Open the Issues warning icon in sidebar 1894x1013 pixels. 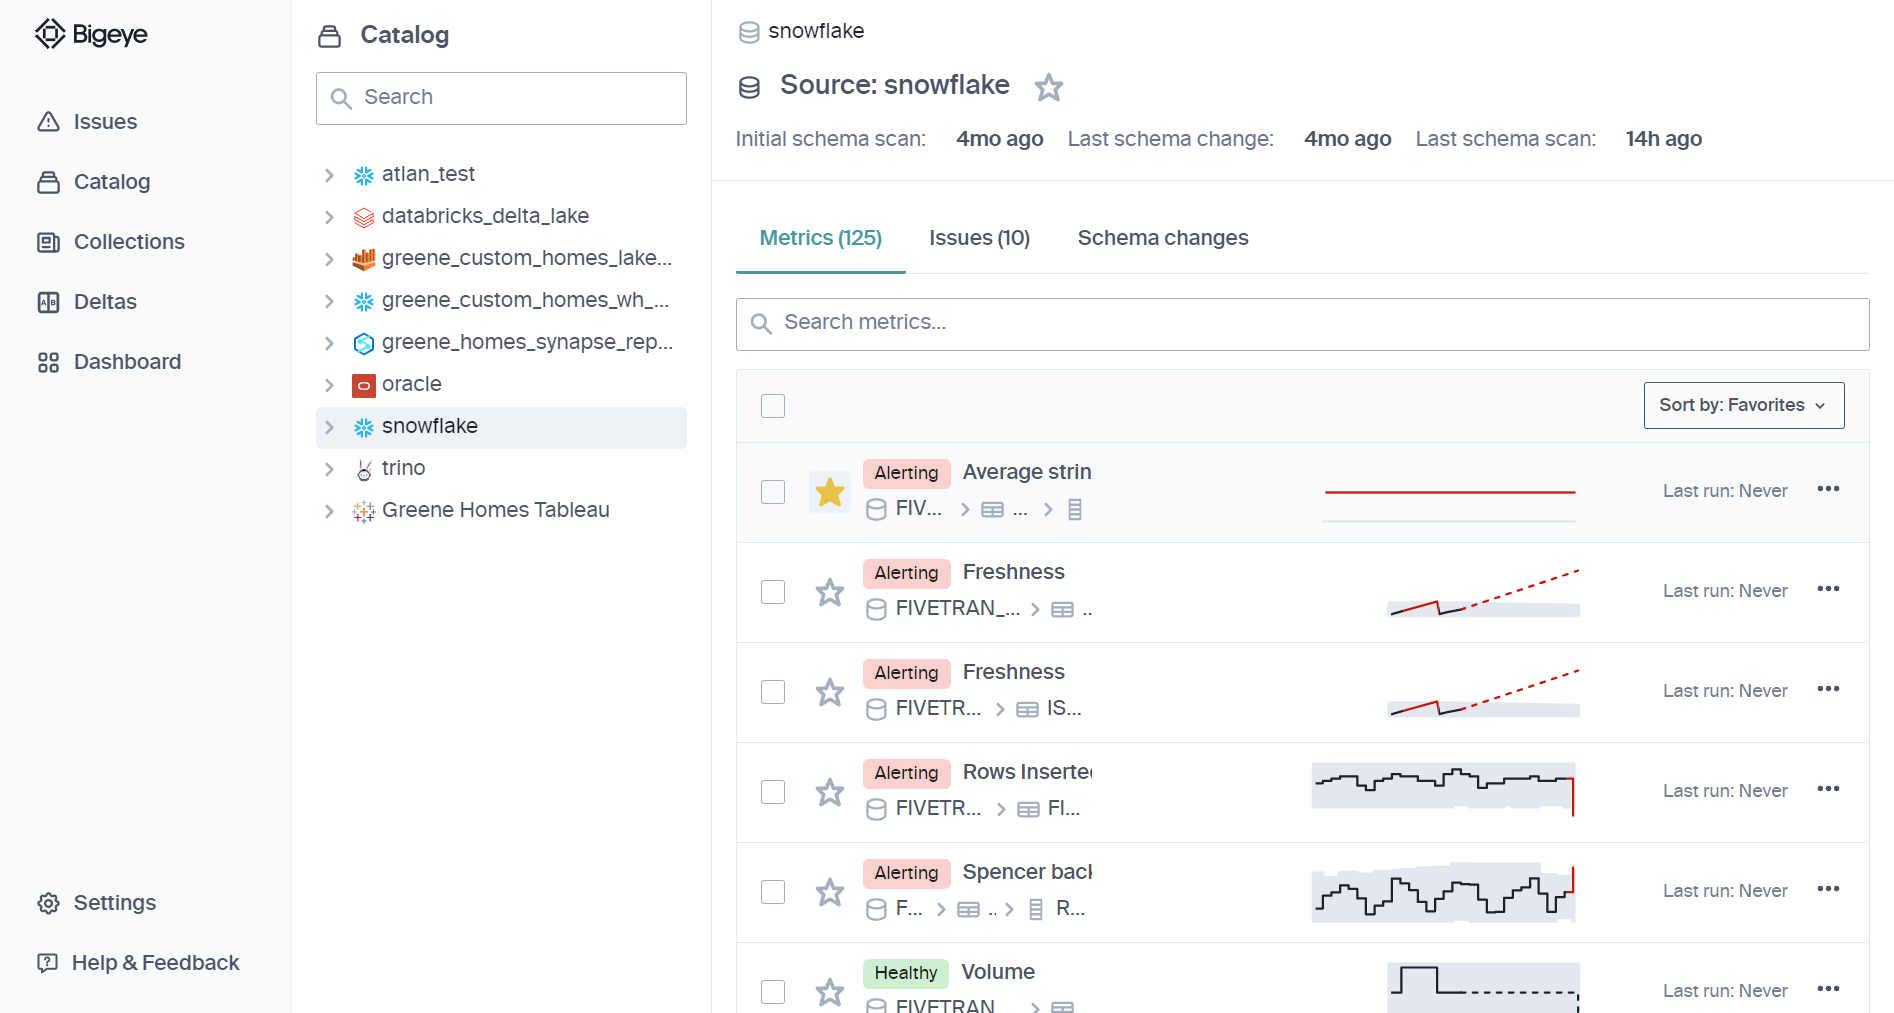pyautogui.click(x=48, y=122)
